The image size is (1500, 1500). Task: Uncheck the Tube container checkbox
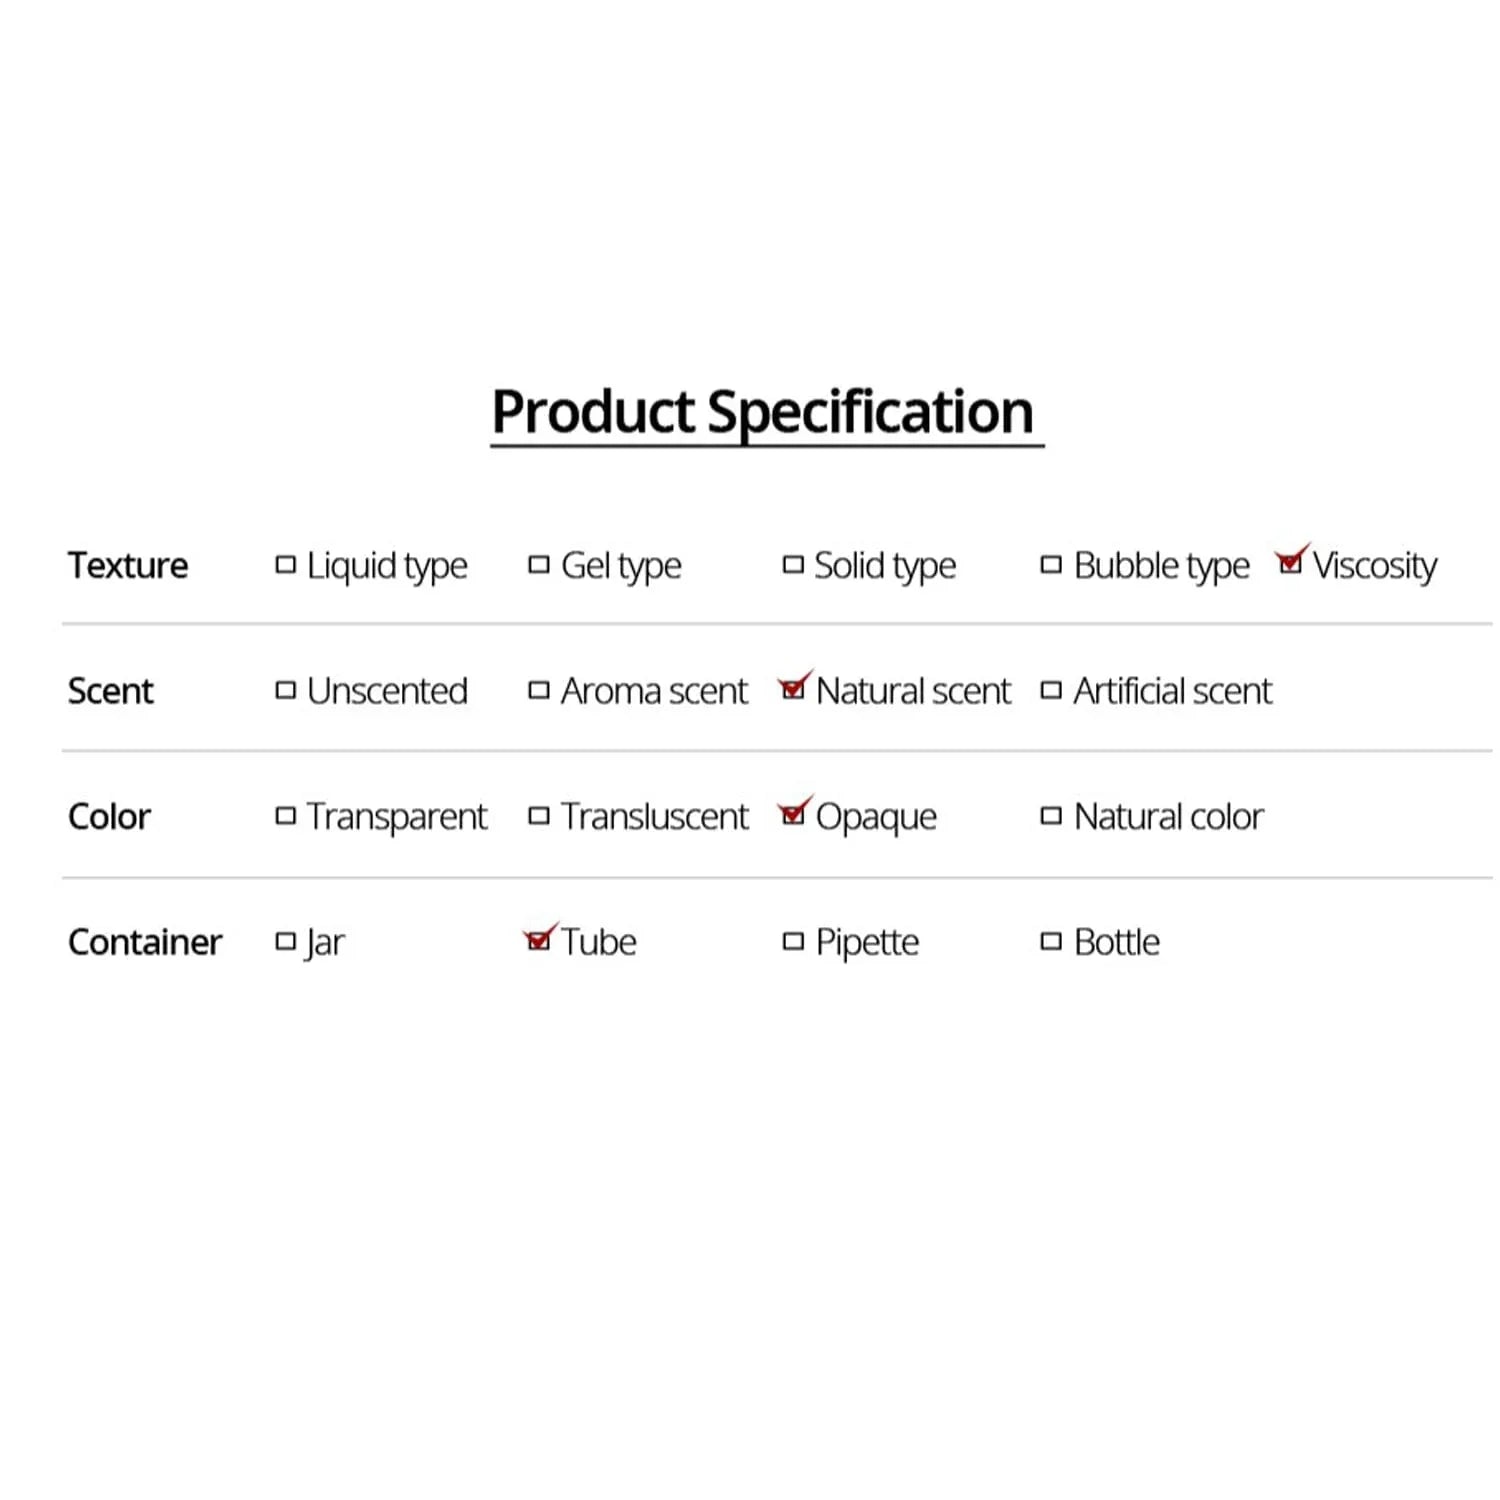click(x=539, y=941)
